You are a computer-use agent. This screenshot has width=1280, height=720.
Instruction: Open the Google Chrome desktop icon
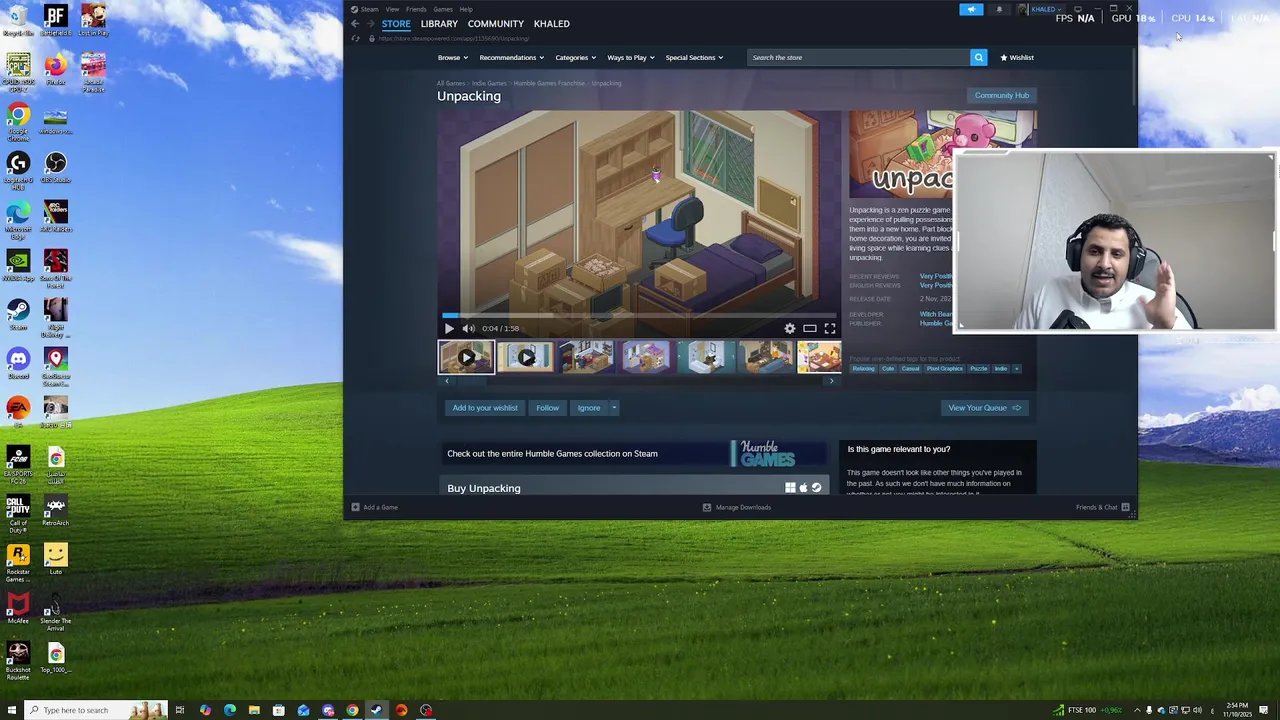point(18,120)
